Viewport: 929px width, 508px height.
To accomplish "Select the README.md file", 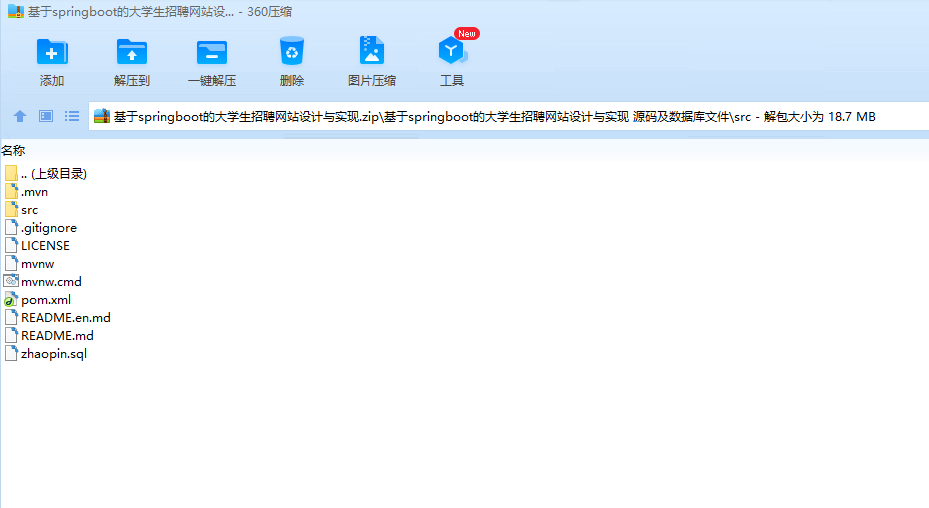I will point(49,336).
